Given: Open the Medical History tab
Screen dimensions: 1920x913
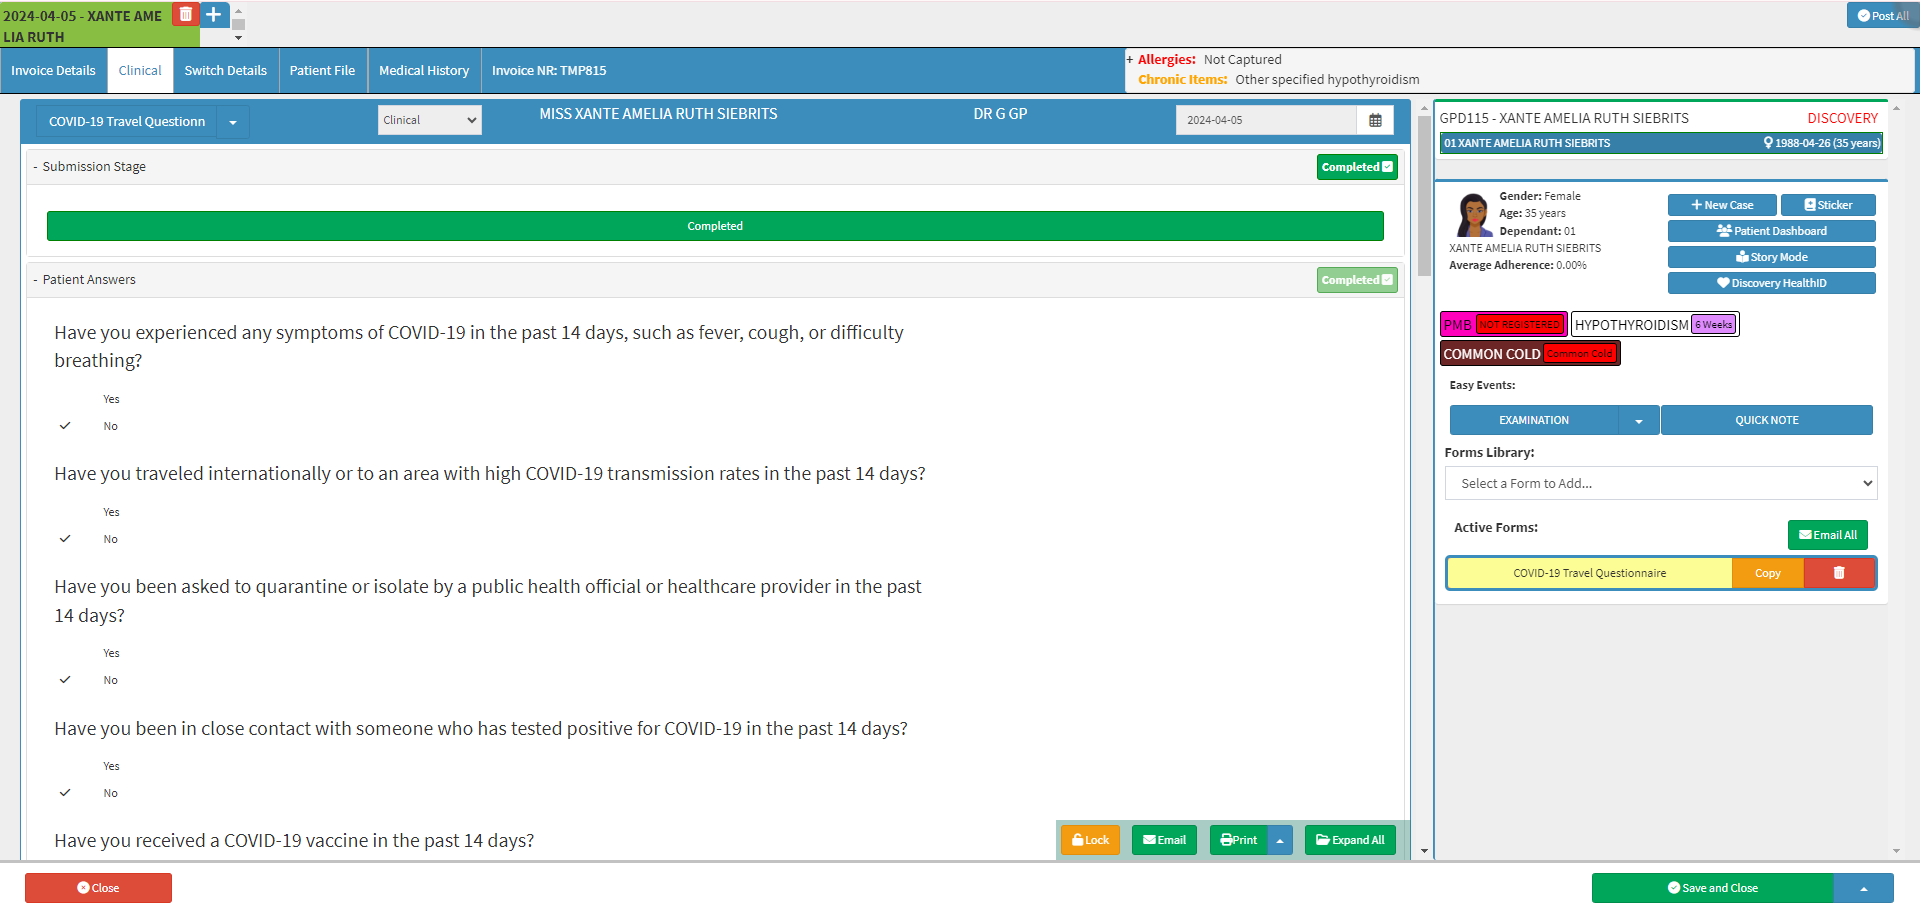Looking at the screenshot, I should click(x=424, y=71).
